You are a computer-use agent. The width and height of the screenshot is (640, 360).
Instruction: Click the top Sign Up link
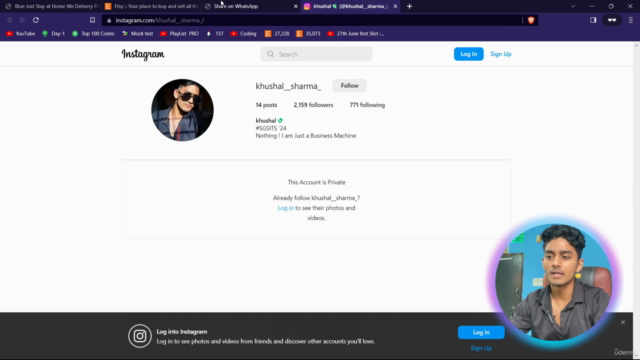(500, 54)
